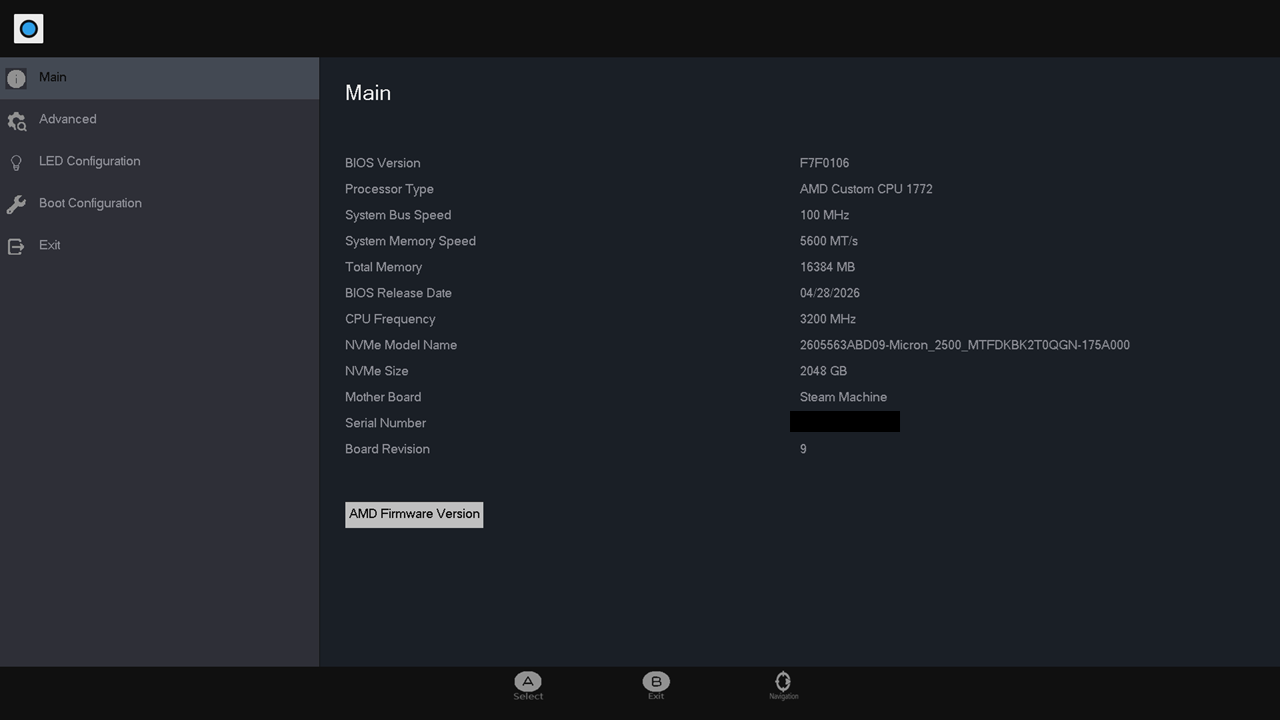
Task: Click the Advanced gear-search icon
Action: pos(16,121)
